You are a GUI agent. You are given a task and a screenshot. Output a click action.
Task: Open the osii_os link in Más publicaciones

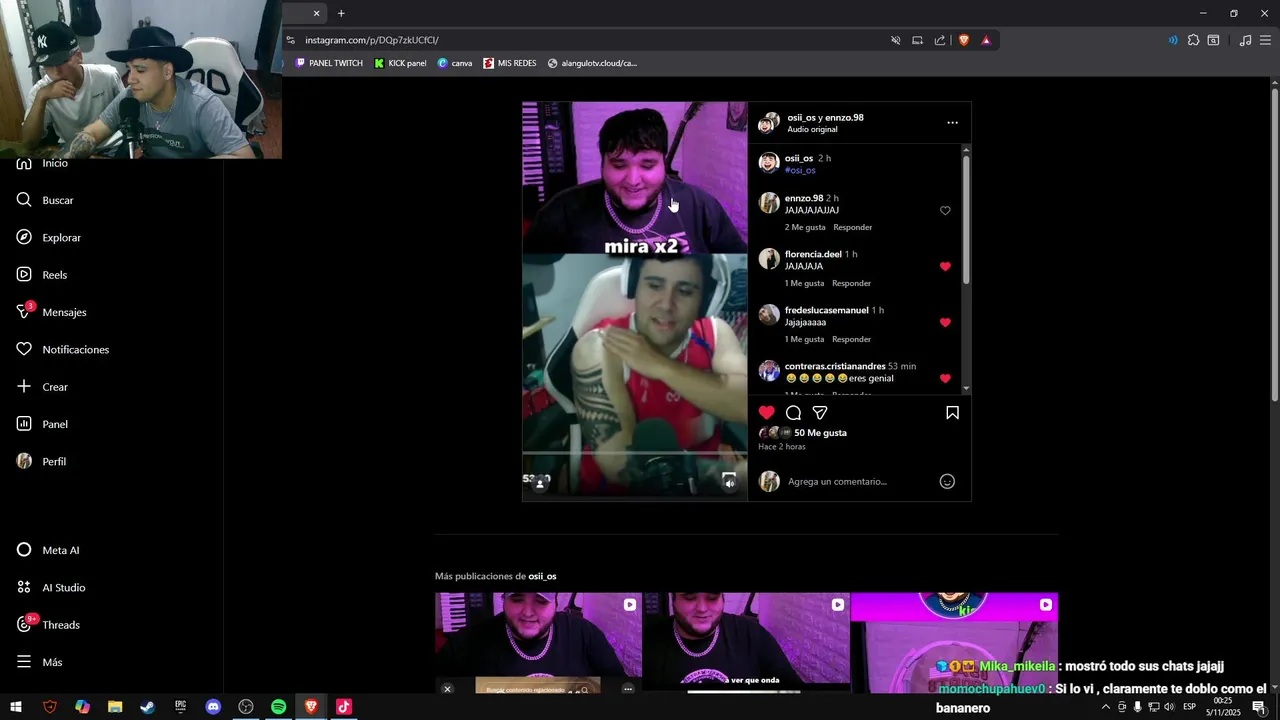pos(542,576)
